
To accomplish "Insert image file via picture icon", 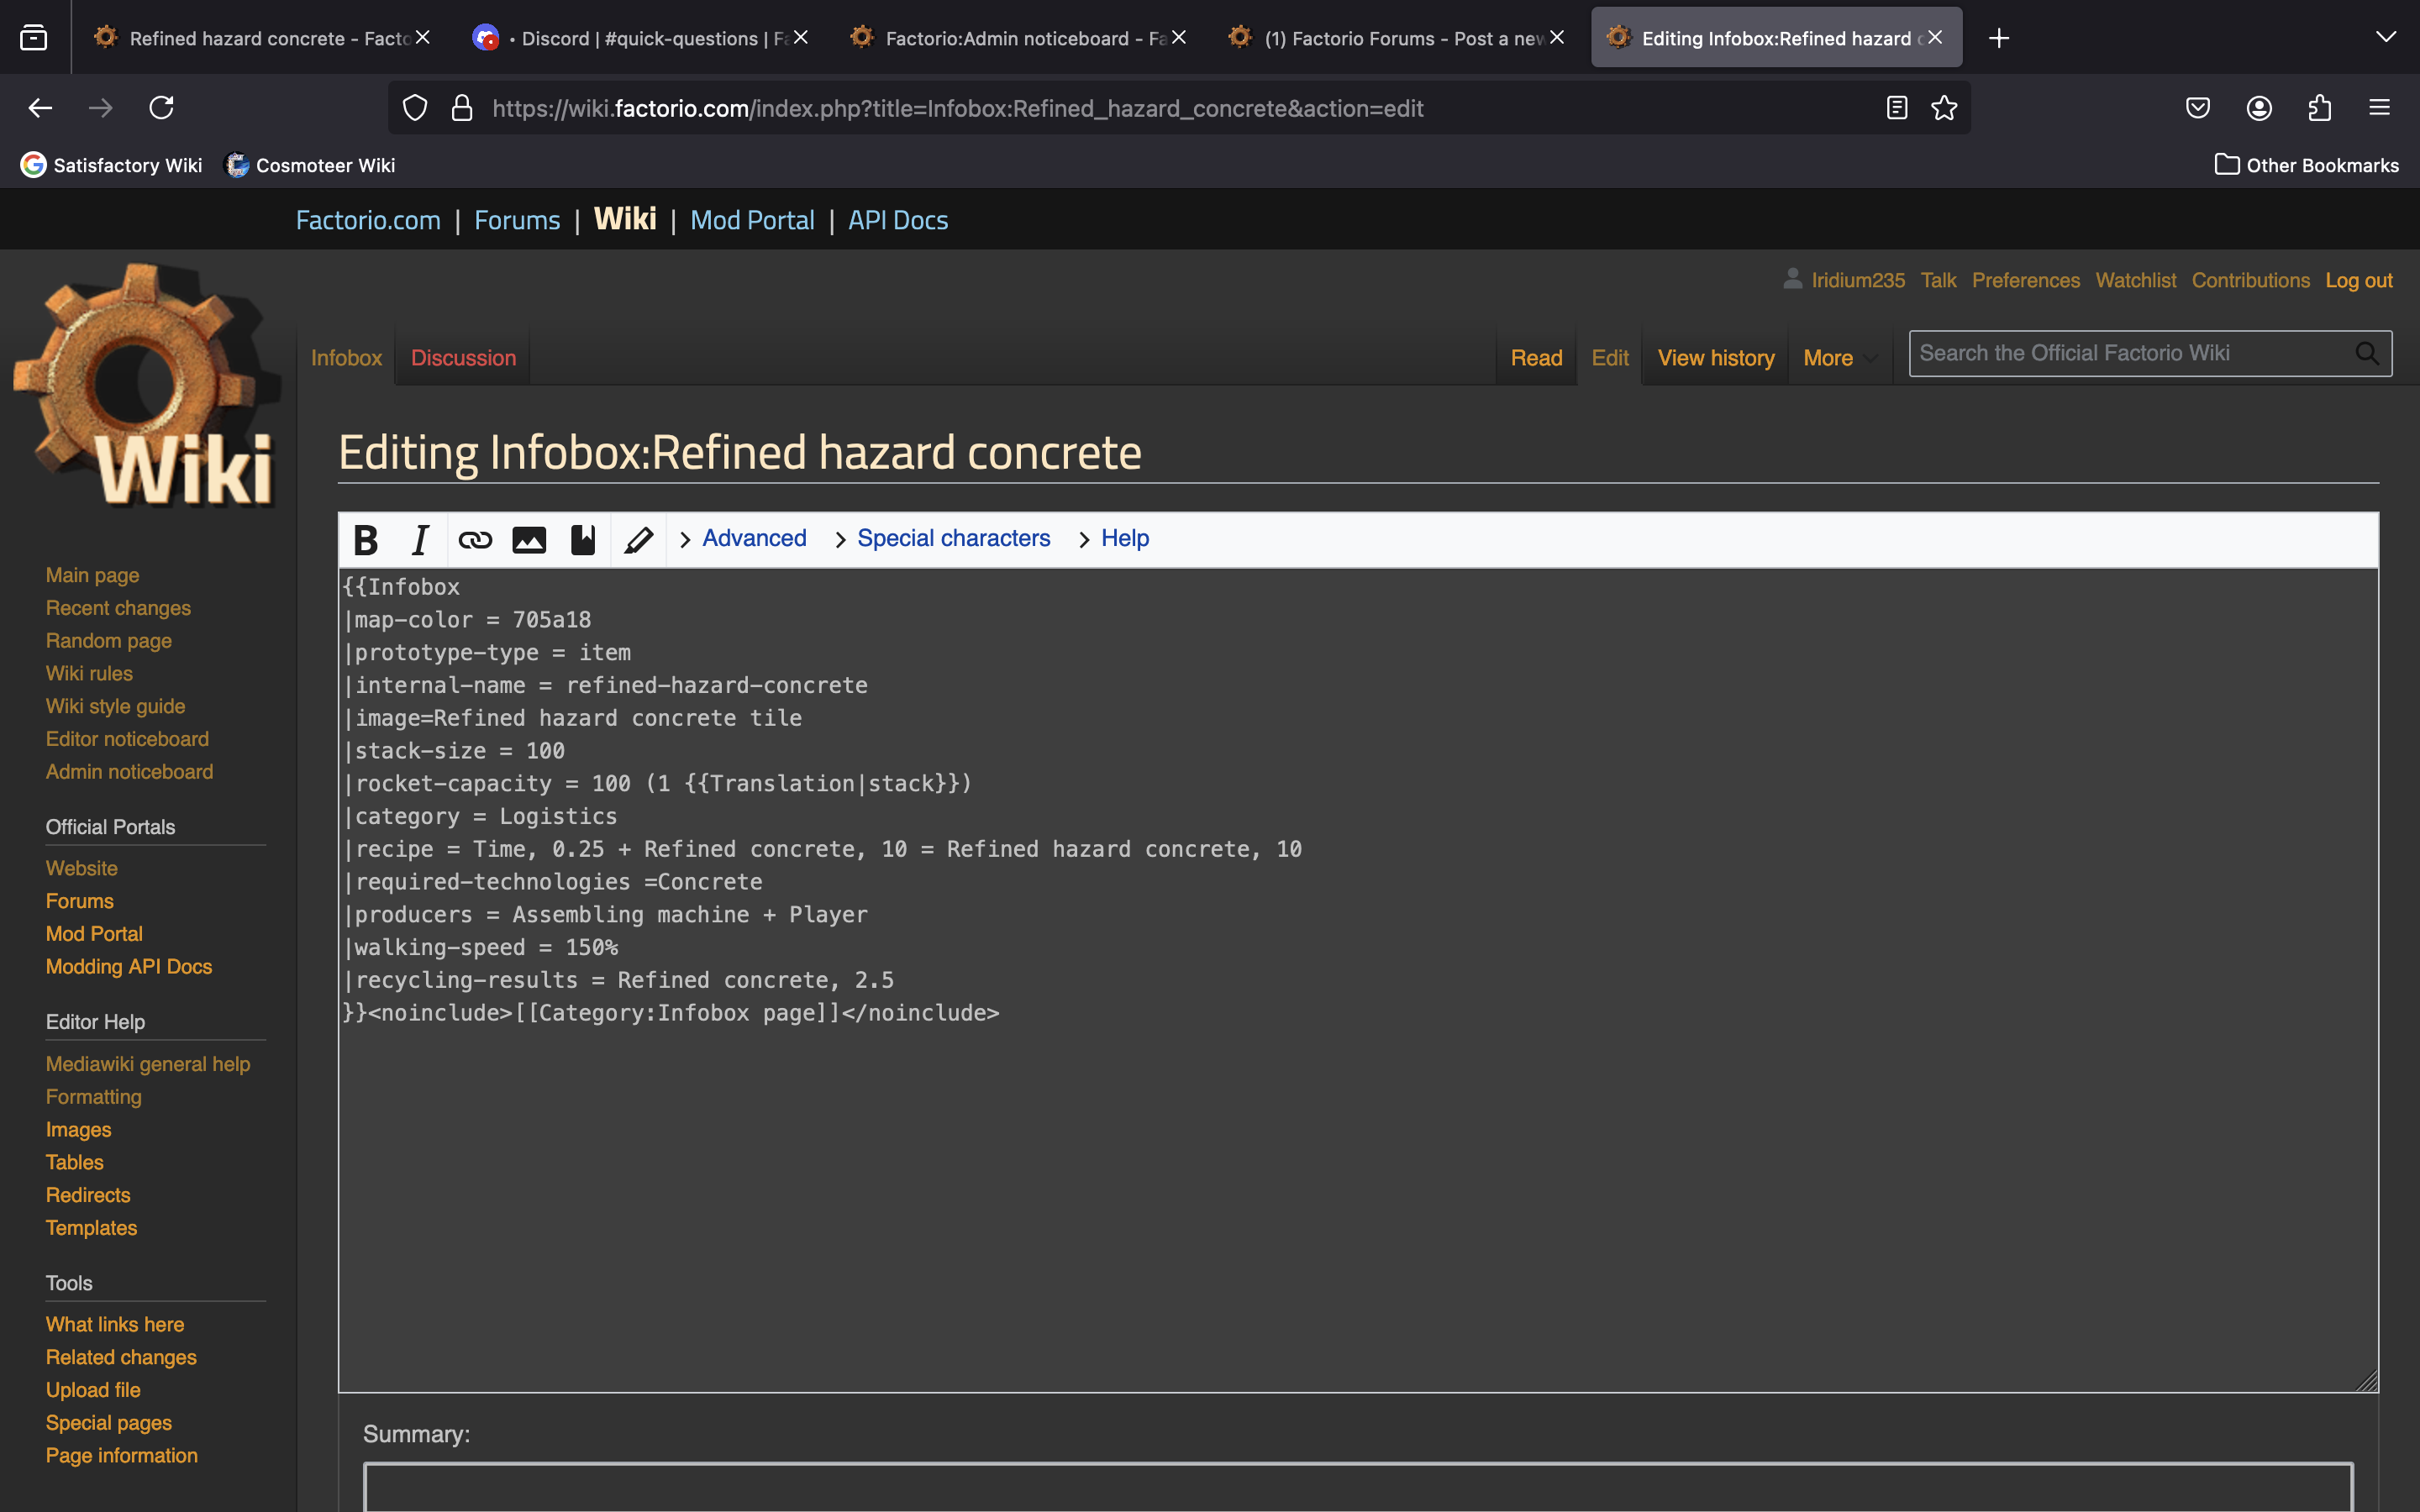I will point(529,540).
